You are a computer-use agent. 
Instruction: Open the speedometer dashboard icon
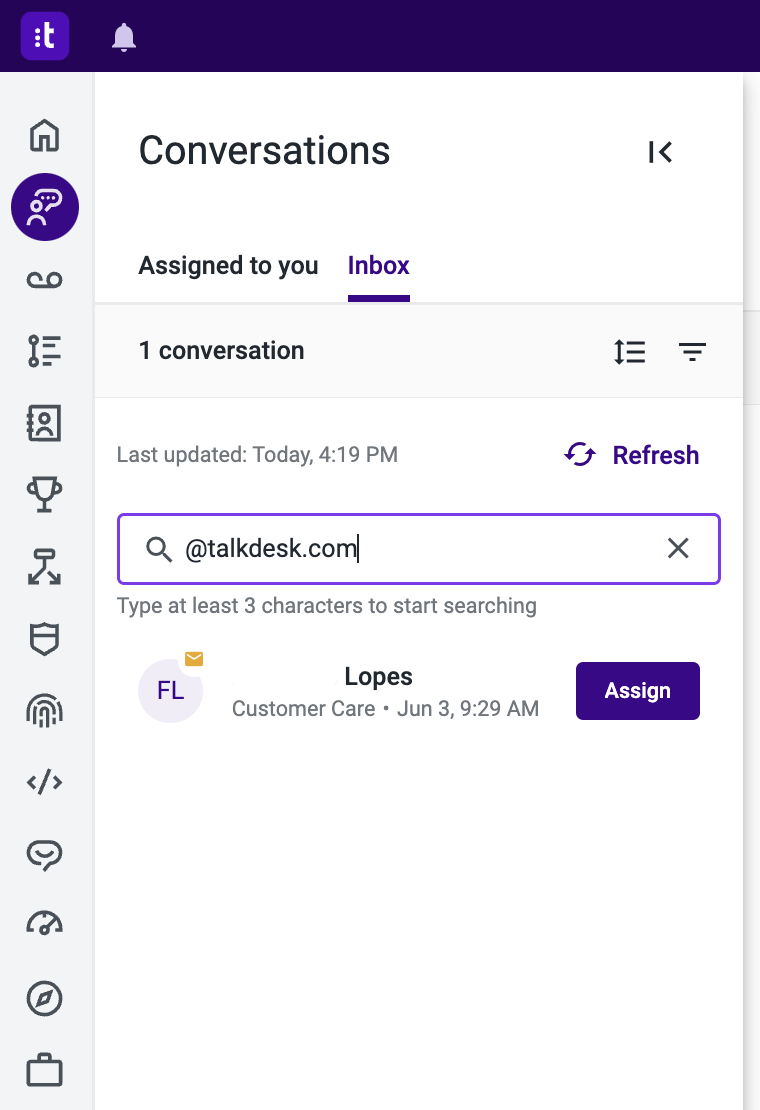(x=45, y=924)
